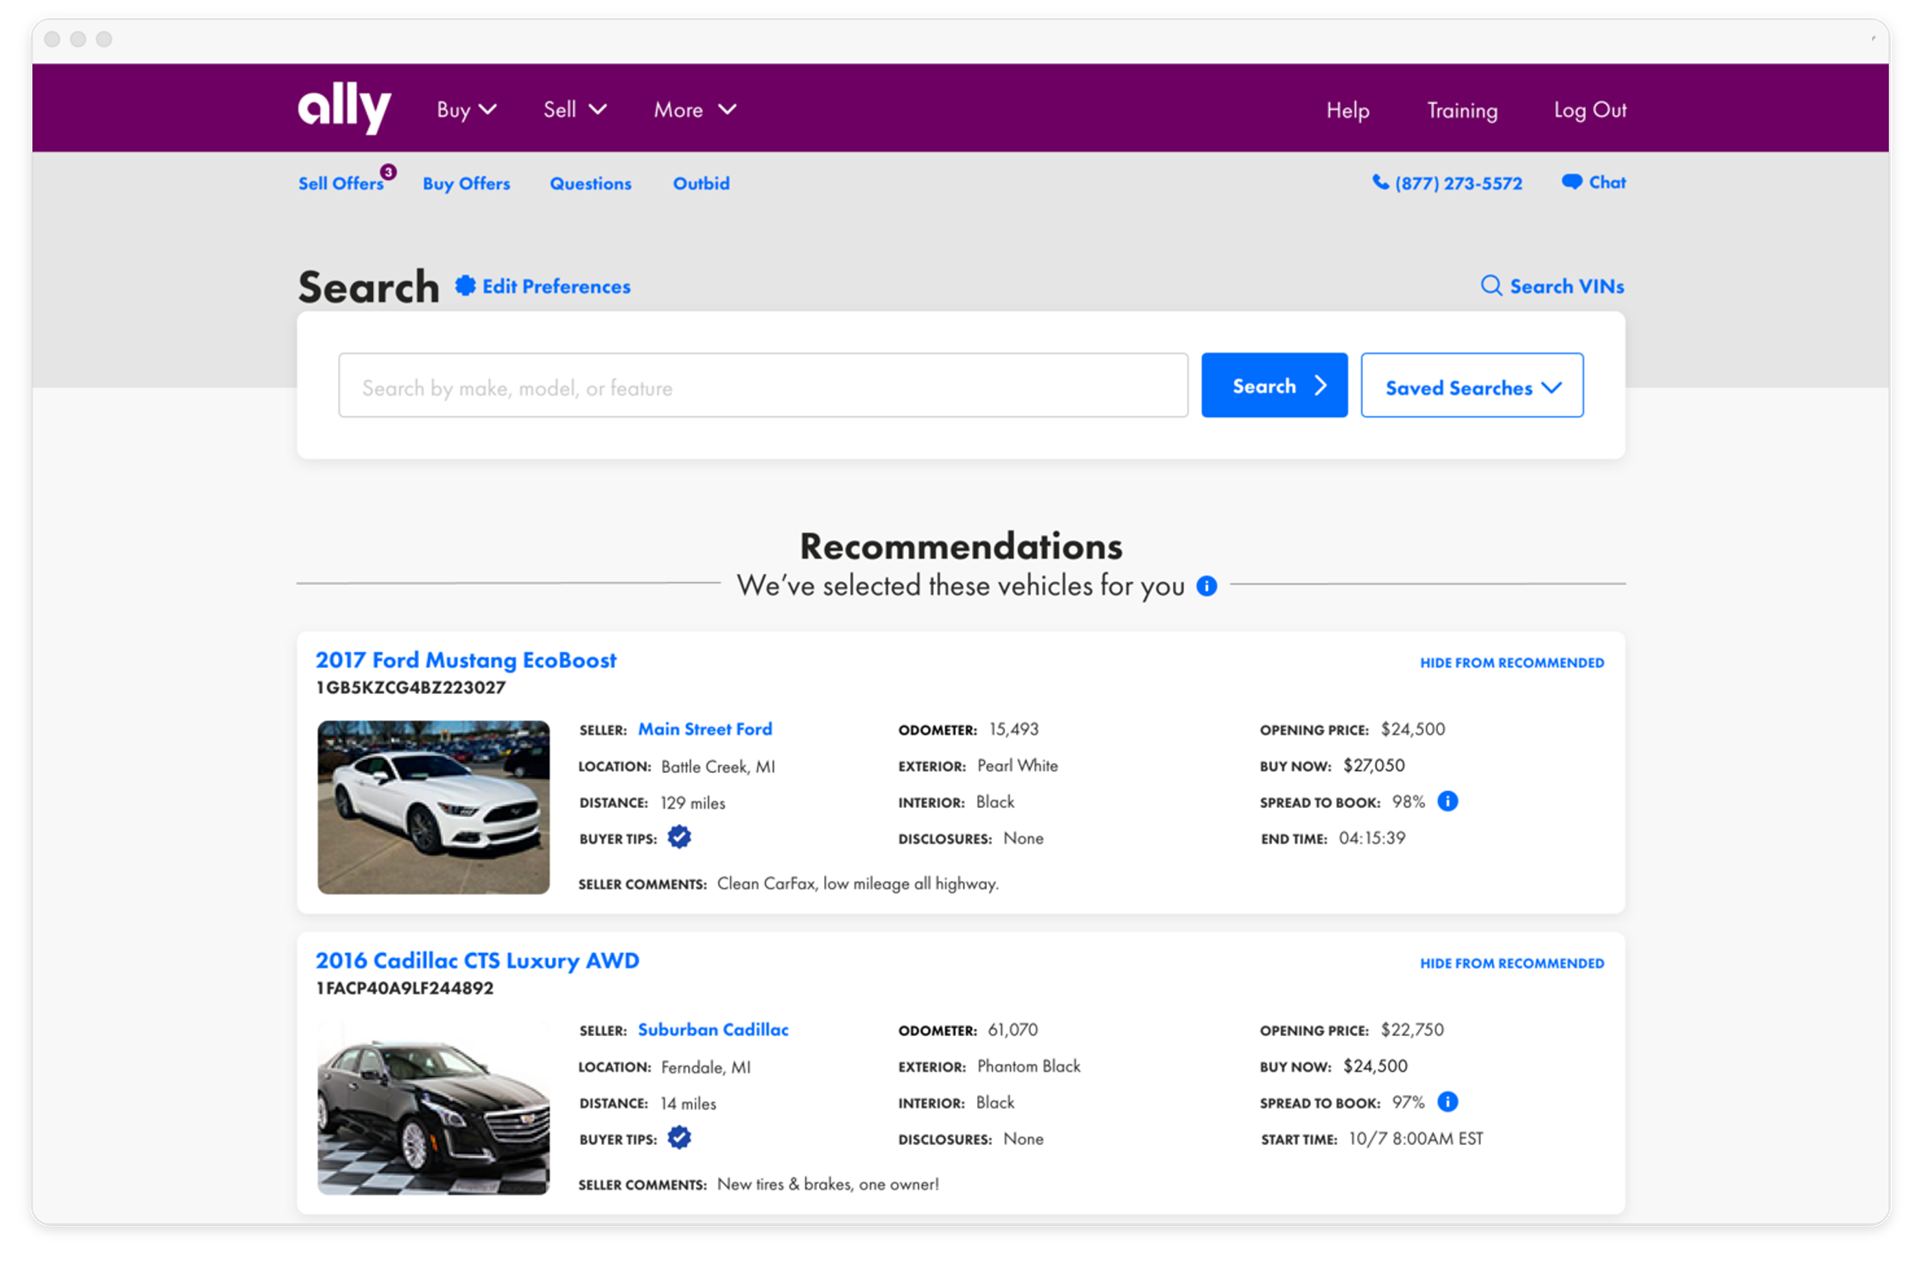Open Spread to Book info for 98%
The height and width of the screenshot is (1273, 1920).
click(x=1447, y=801)
